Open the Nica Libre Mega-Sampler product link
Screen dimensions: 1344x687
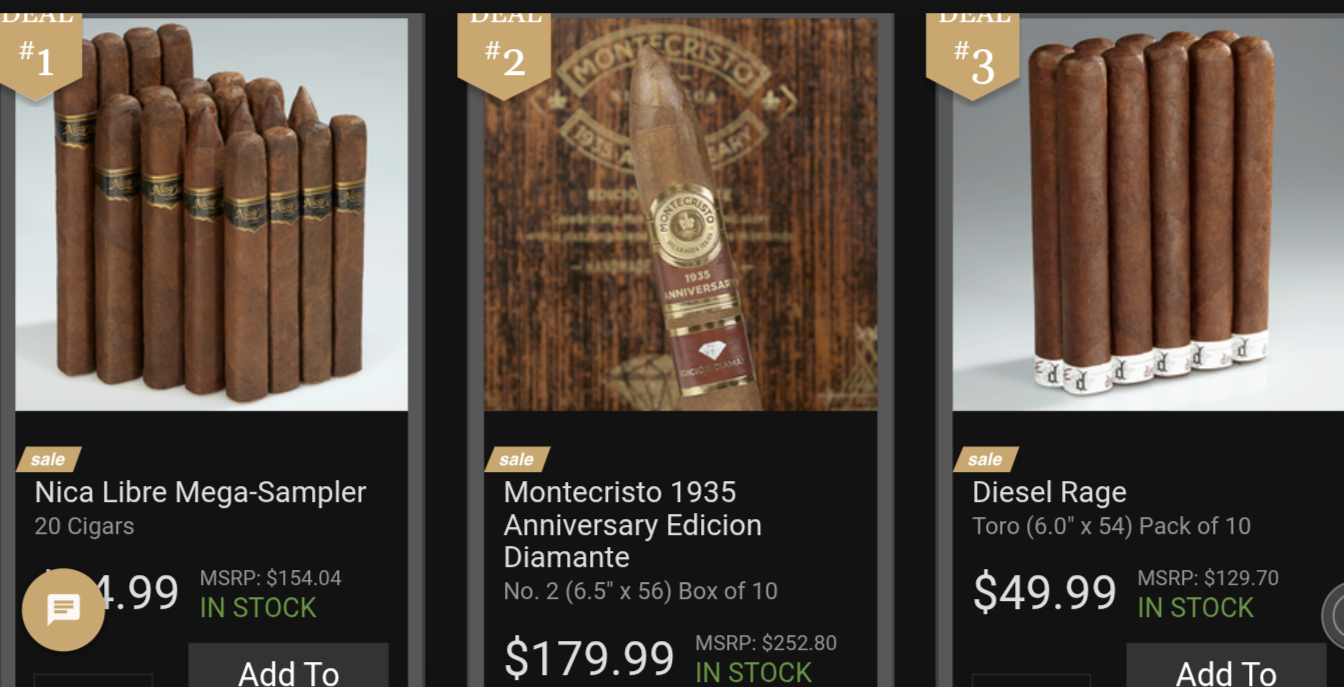(200, 492)
